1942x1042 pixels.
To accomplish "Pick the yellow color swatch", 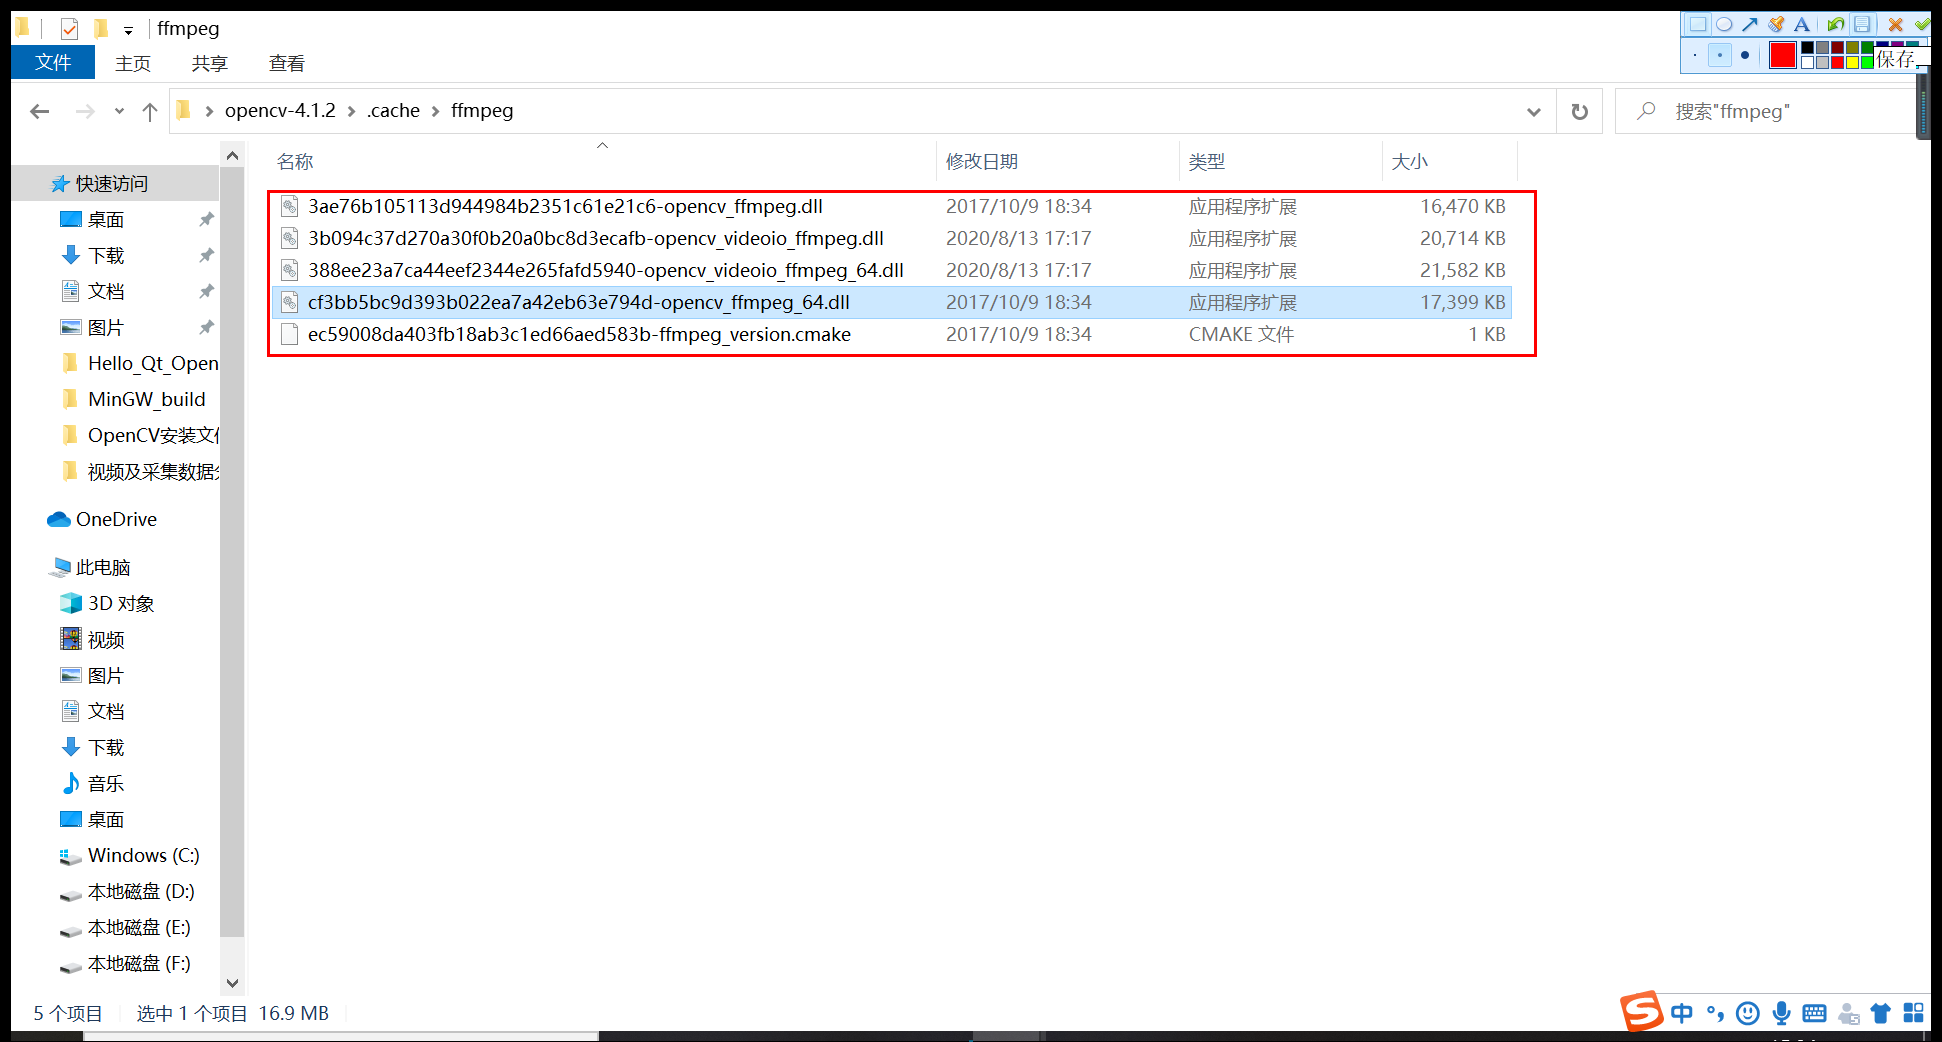I will (x=1852, y=62).
